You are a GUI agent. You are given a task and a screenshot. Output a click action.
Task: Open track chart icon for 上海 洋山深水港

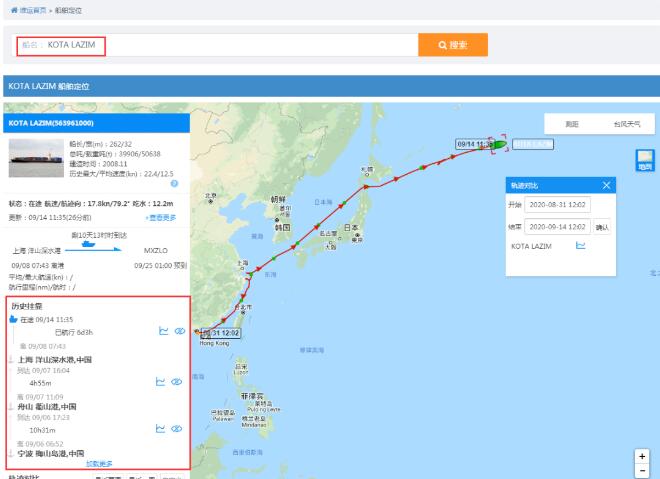pos(162,382)
